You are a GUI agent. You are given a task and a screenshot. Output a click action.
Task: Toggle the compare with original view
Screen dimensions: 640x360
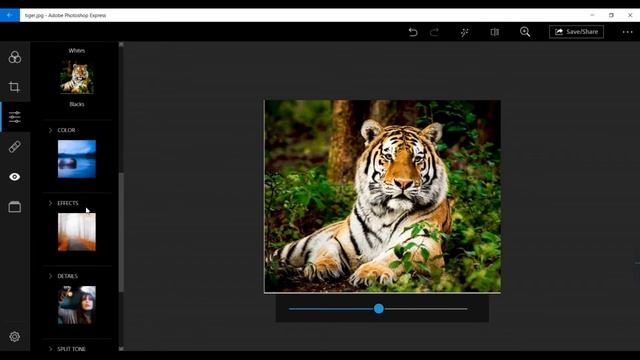(495, 32)
